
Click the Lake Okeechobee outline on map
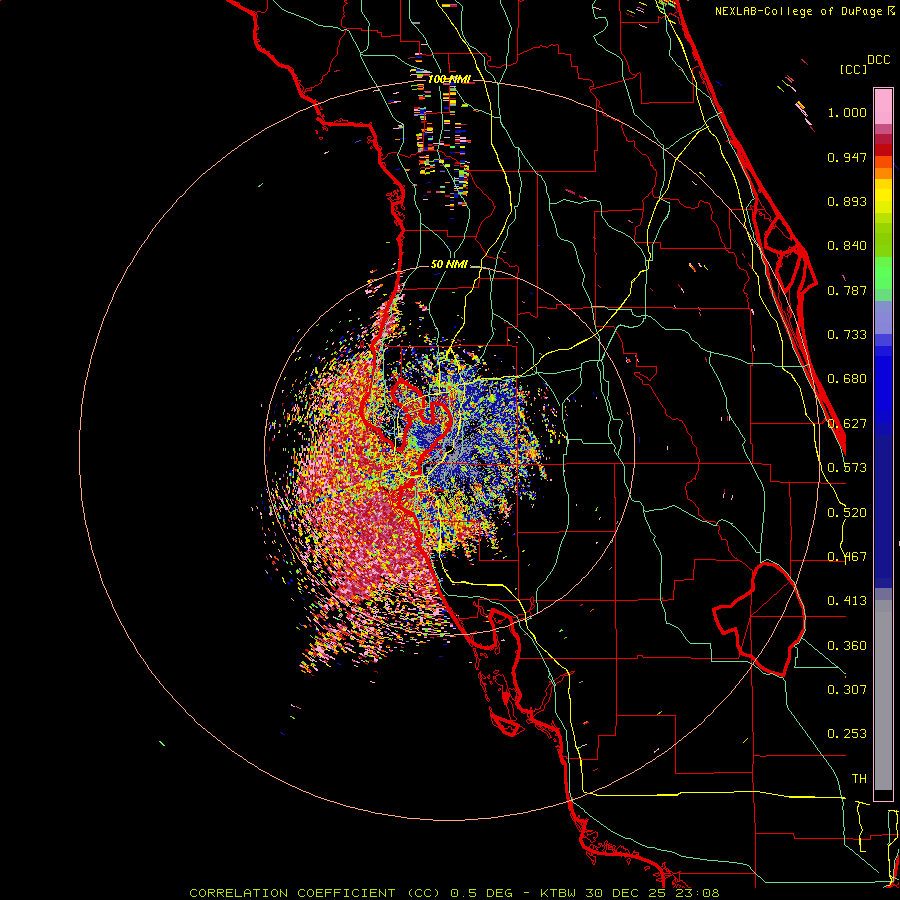pyautogui.click(x=759, y=619)
